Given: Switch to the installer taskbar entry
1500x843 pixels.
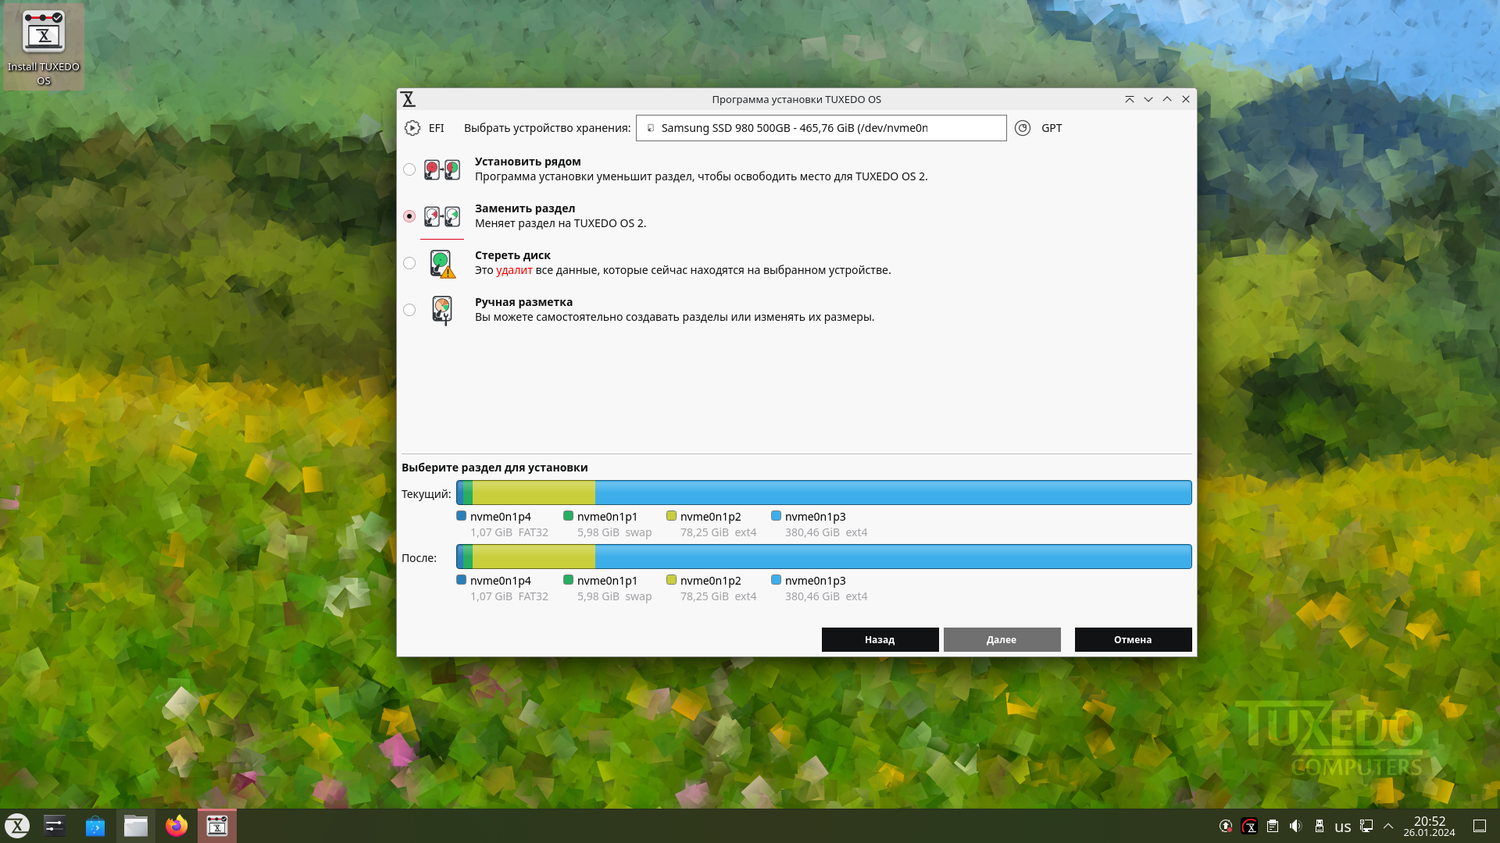Looking at the screenshot, I should tap(217, 826).
